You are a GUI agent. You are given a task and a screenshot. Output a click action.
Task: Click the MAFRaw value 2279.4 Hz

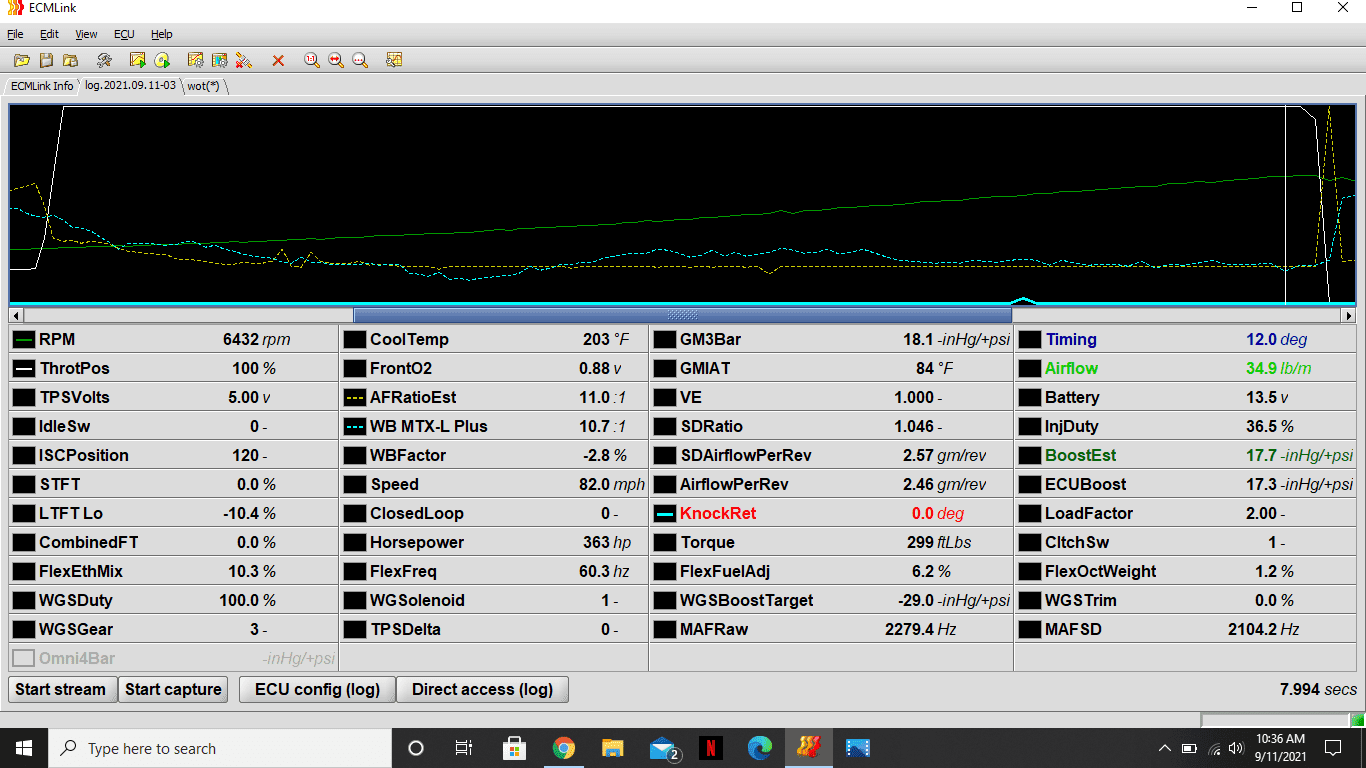921,630
